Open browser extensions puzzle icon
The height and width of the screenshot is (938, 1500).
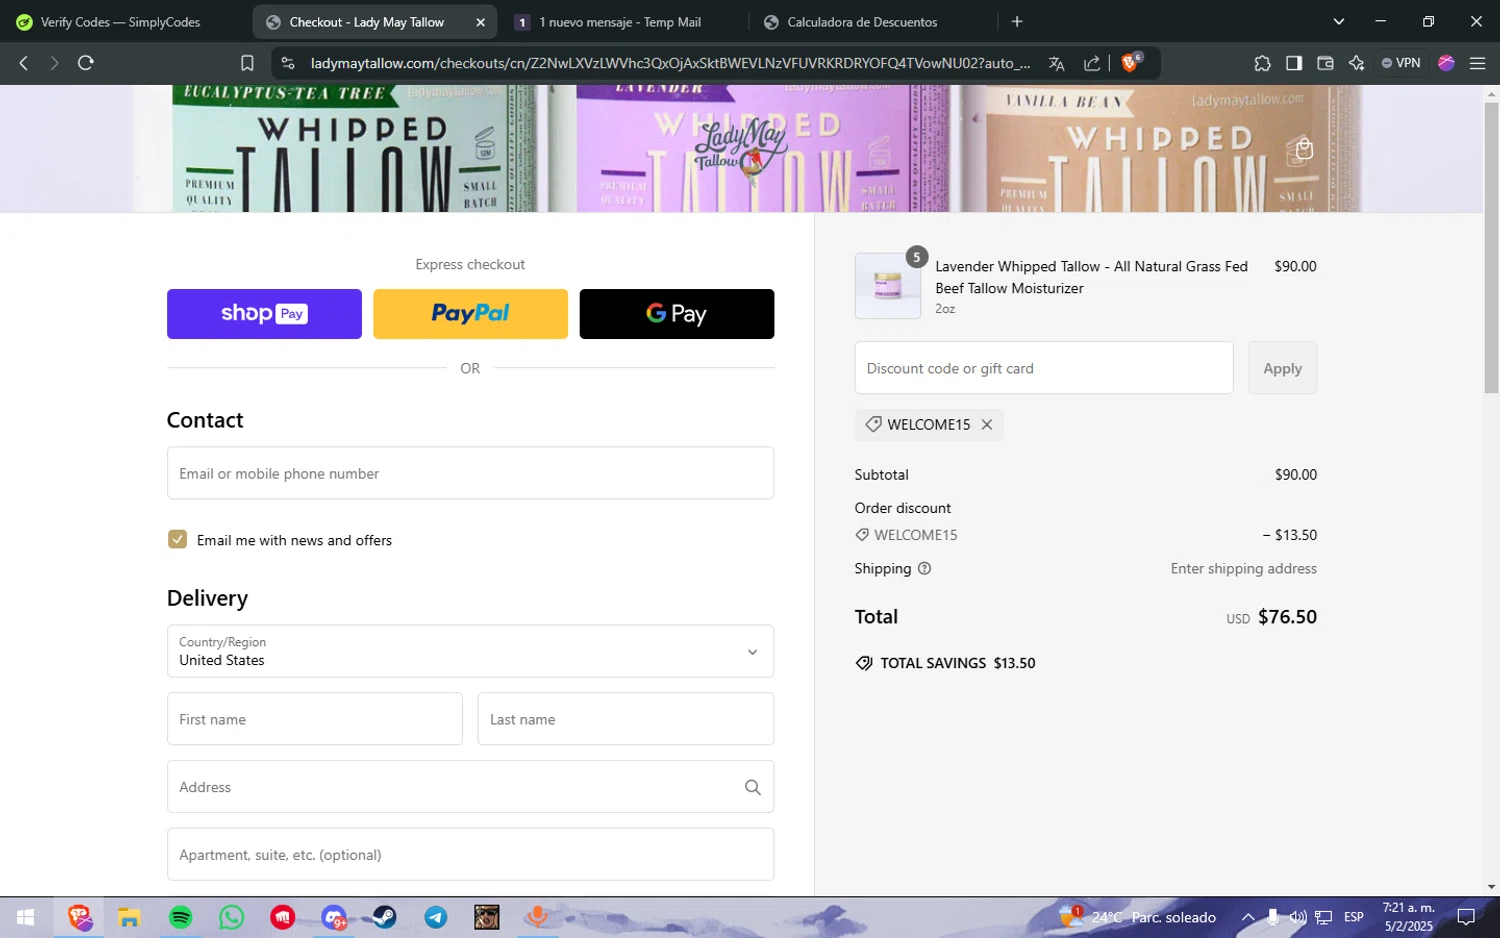1262,63
